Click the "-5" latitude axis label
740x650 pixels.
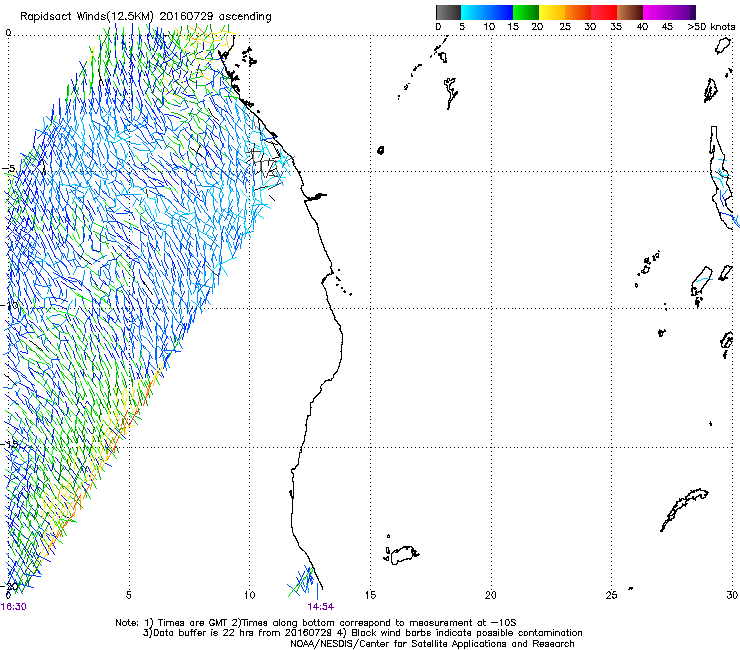pos(9,169)
